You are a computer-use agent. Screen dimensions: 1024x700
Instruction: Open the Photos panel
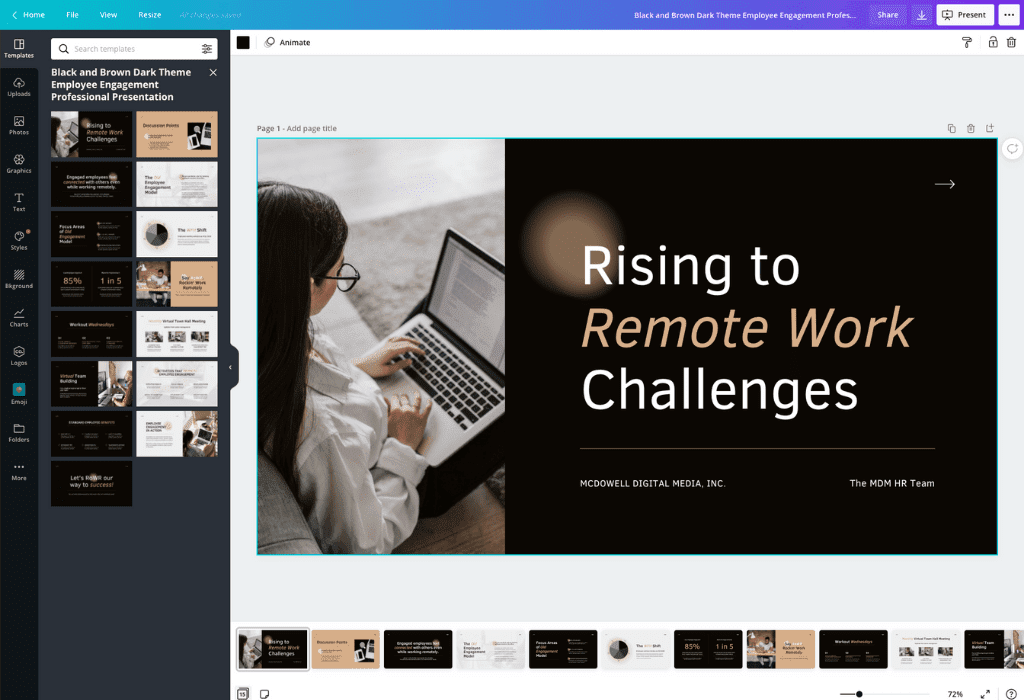(x=19, y=127)
